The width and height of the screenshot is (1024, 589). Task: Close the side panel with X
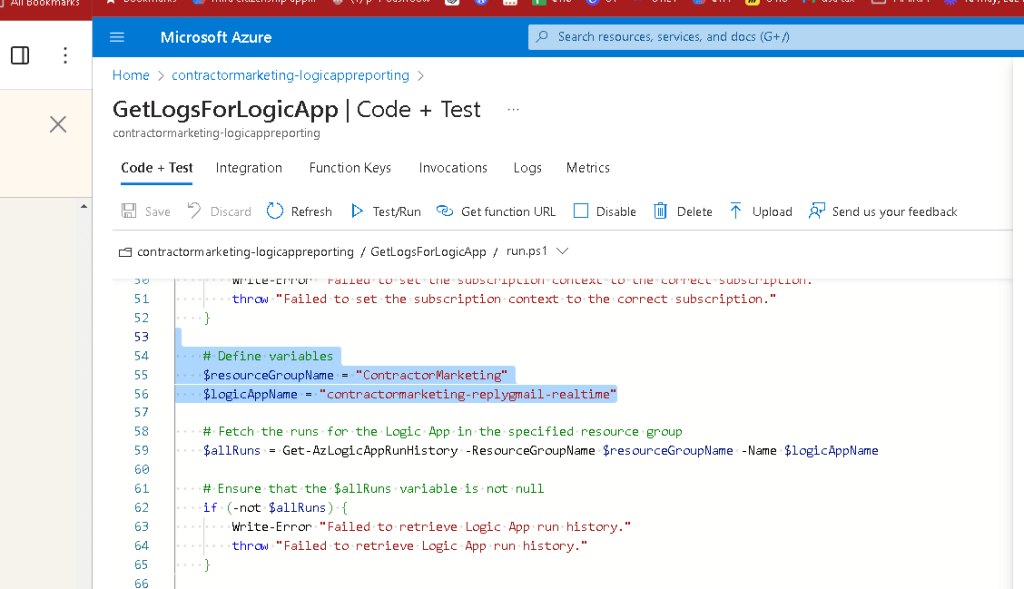point(58,124)
